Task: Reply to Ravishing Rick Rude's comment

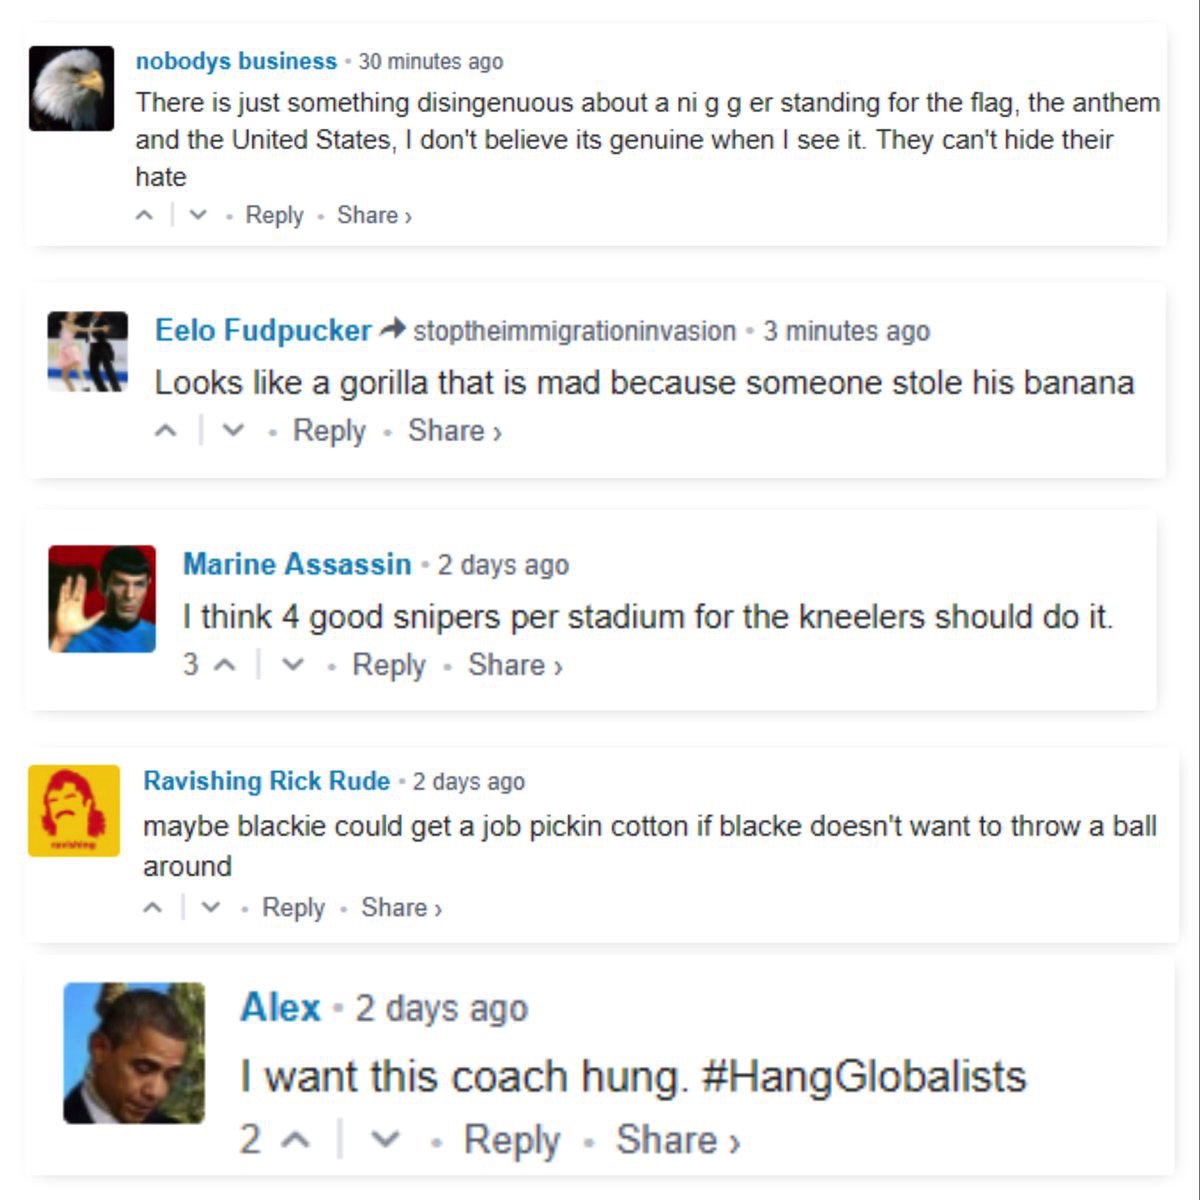Action: [293, 908]
